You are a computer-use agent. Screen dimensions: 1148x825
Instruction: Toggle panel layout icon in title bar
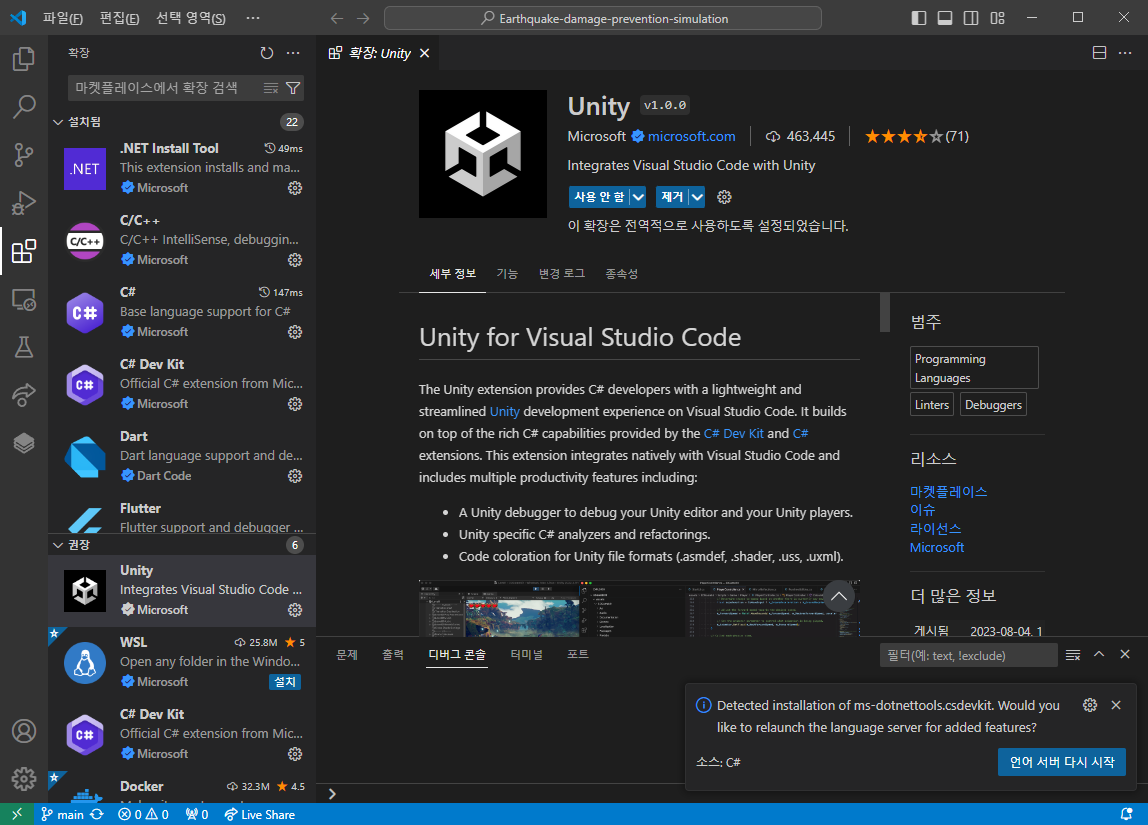tap(945, 18)
